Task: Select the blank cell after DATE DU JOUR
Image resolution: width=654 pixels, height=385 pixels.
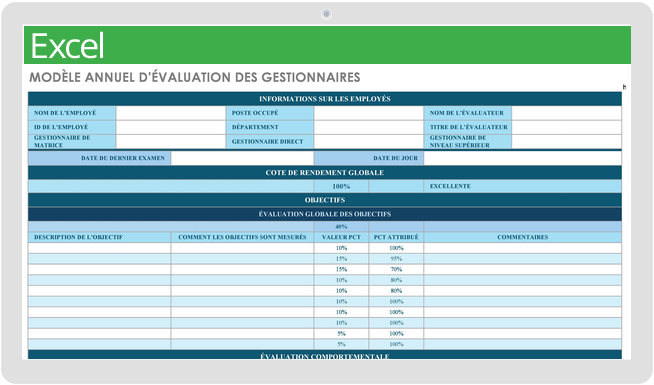Action: 522,158
